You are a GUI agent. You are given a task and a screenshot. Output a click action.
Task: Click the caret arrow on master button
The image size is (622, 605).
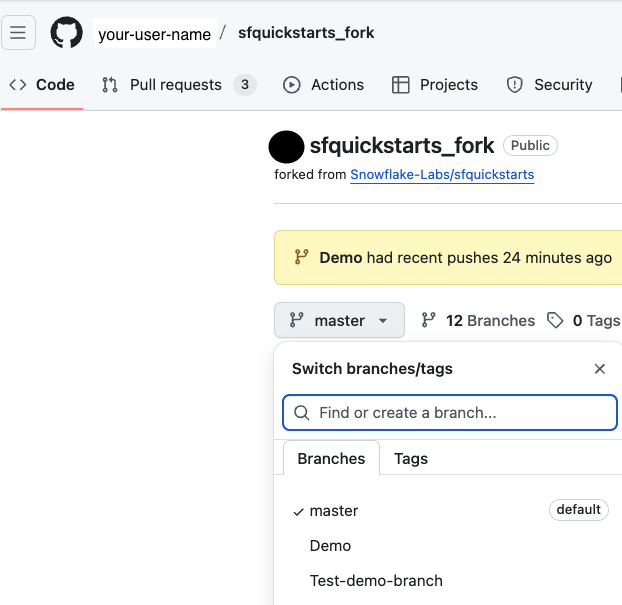[383, 321]
